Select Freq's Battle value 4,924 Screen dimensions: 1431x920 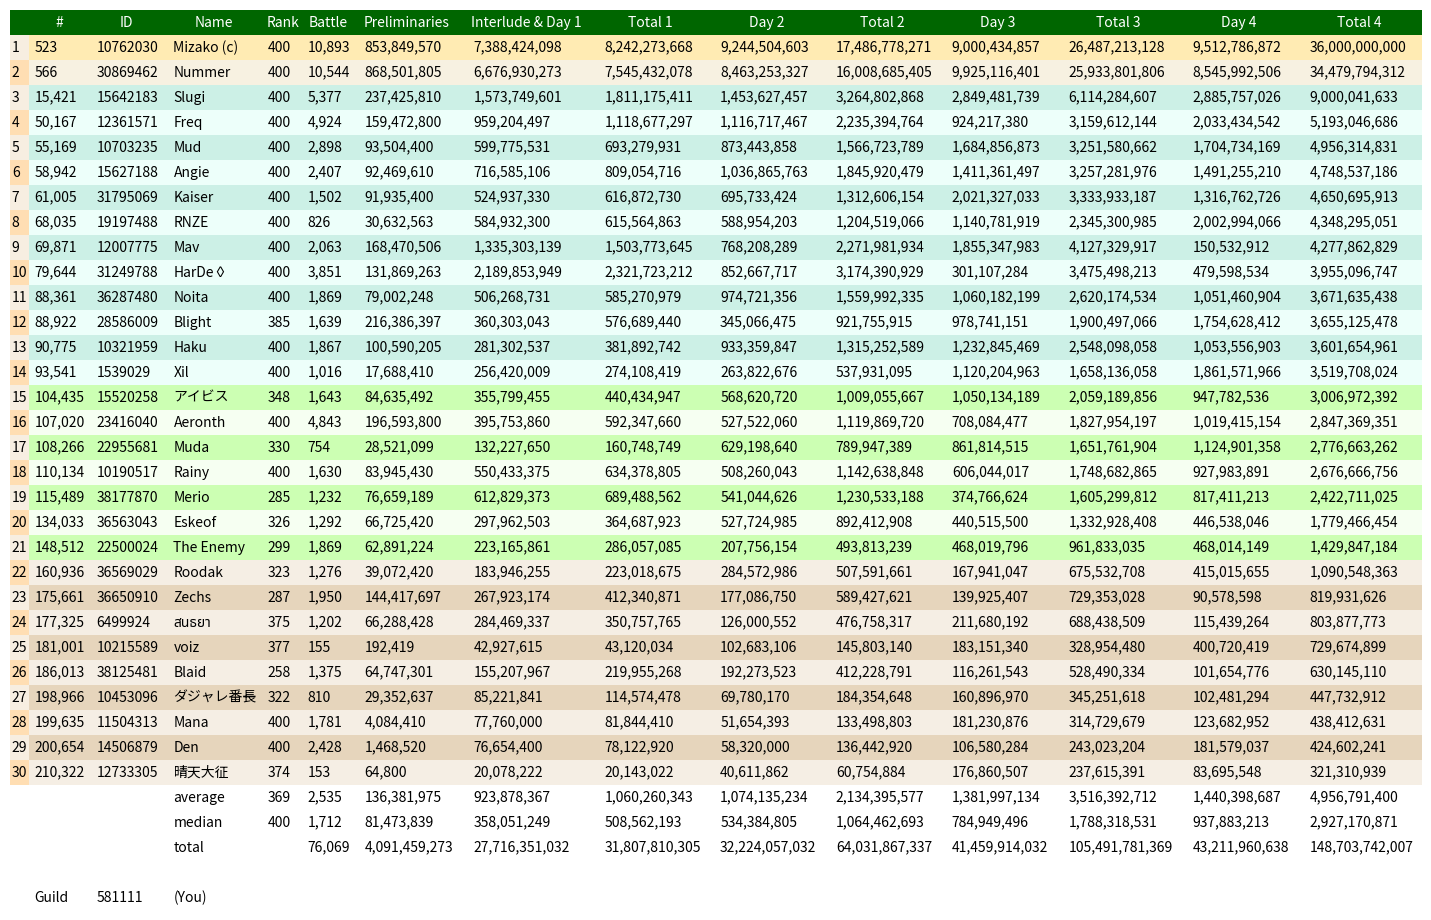(x=325, y=122)
